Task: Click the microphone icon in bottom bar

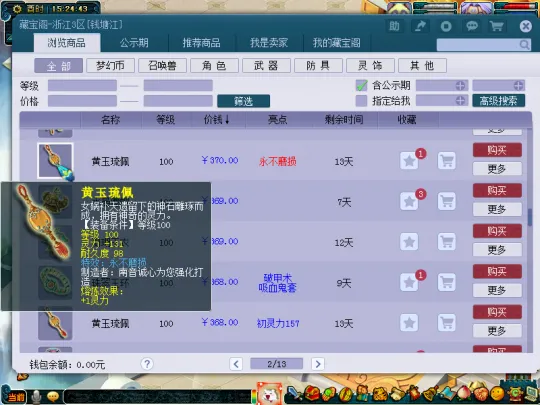Action: 36,397
